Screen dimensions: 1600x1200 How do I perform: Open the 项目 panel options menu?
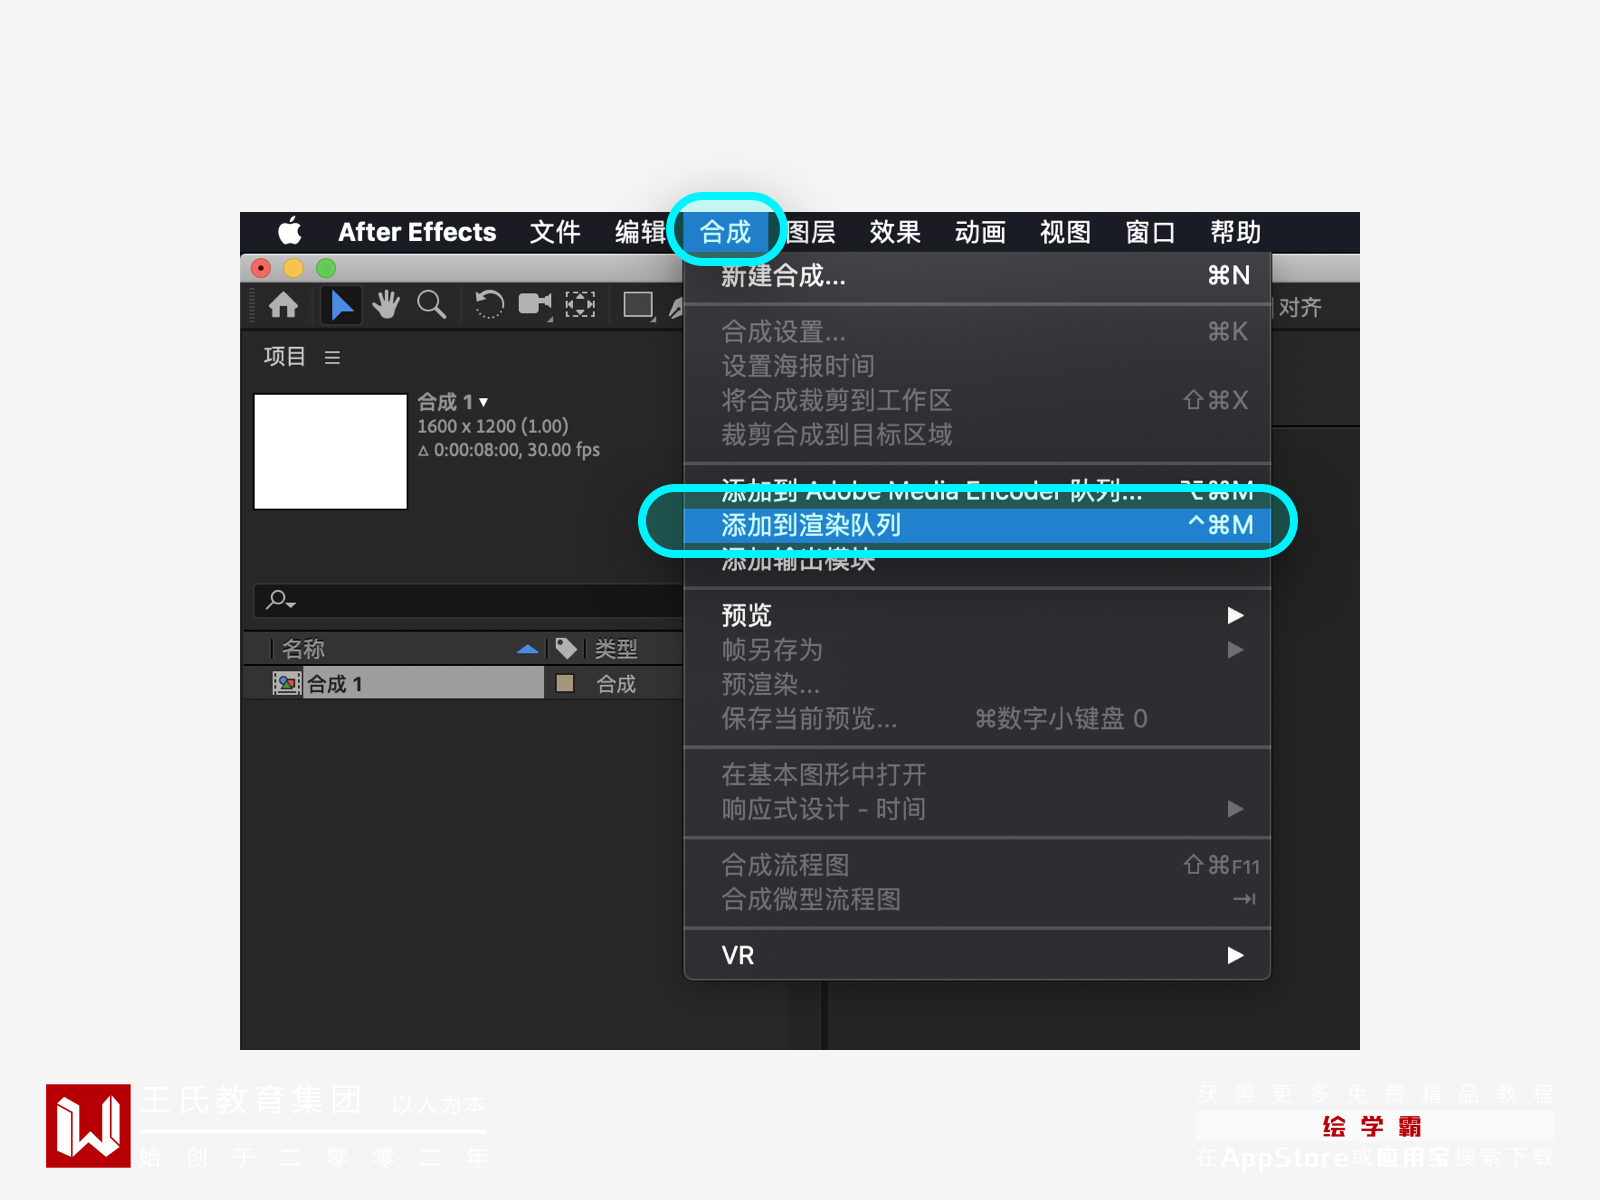(x=332, y=357)
